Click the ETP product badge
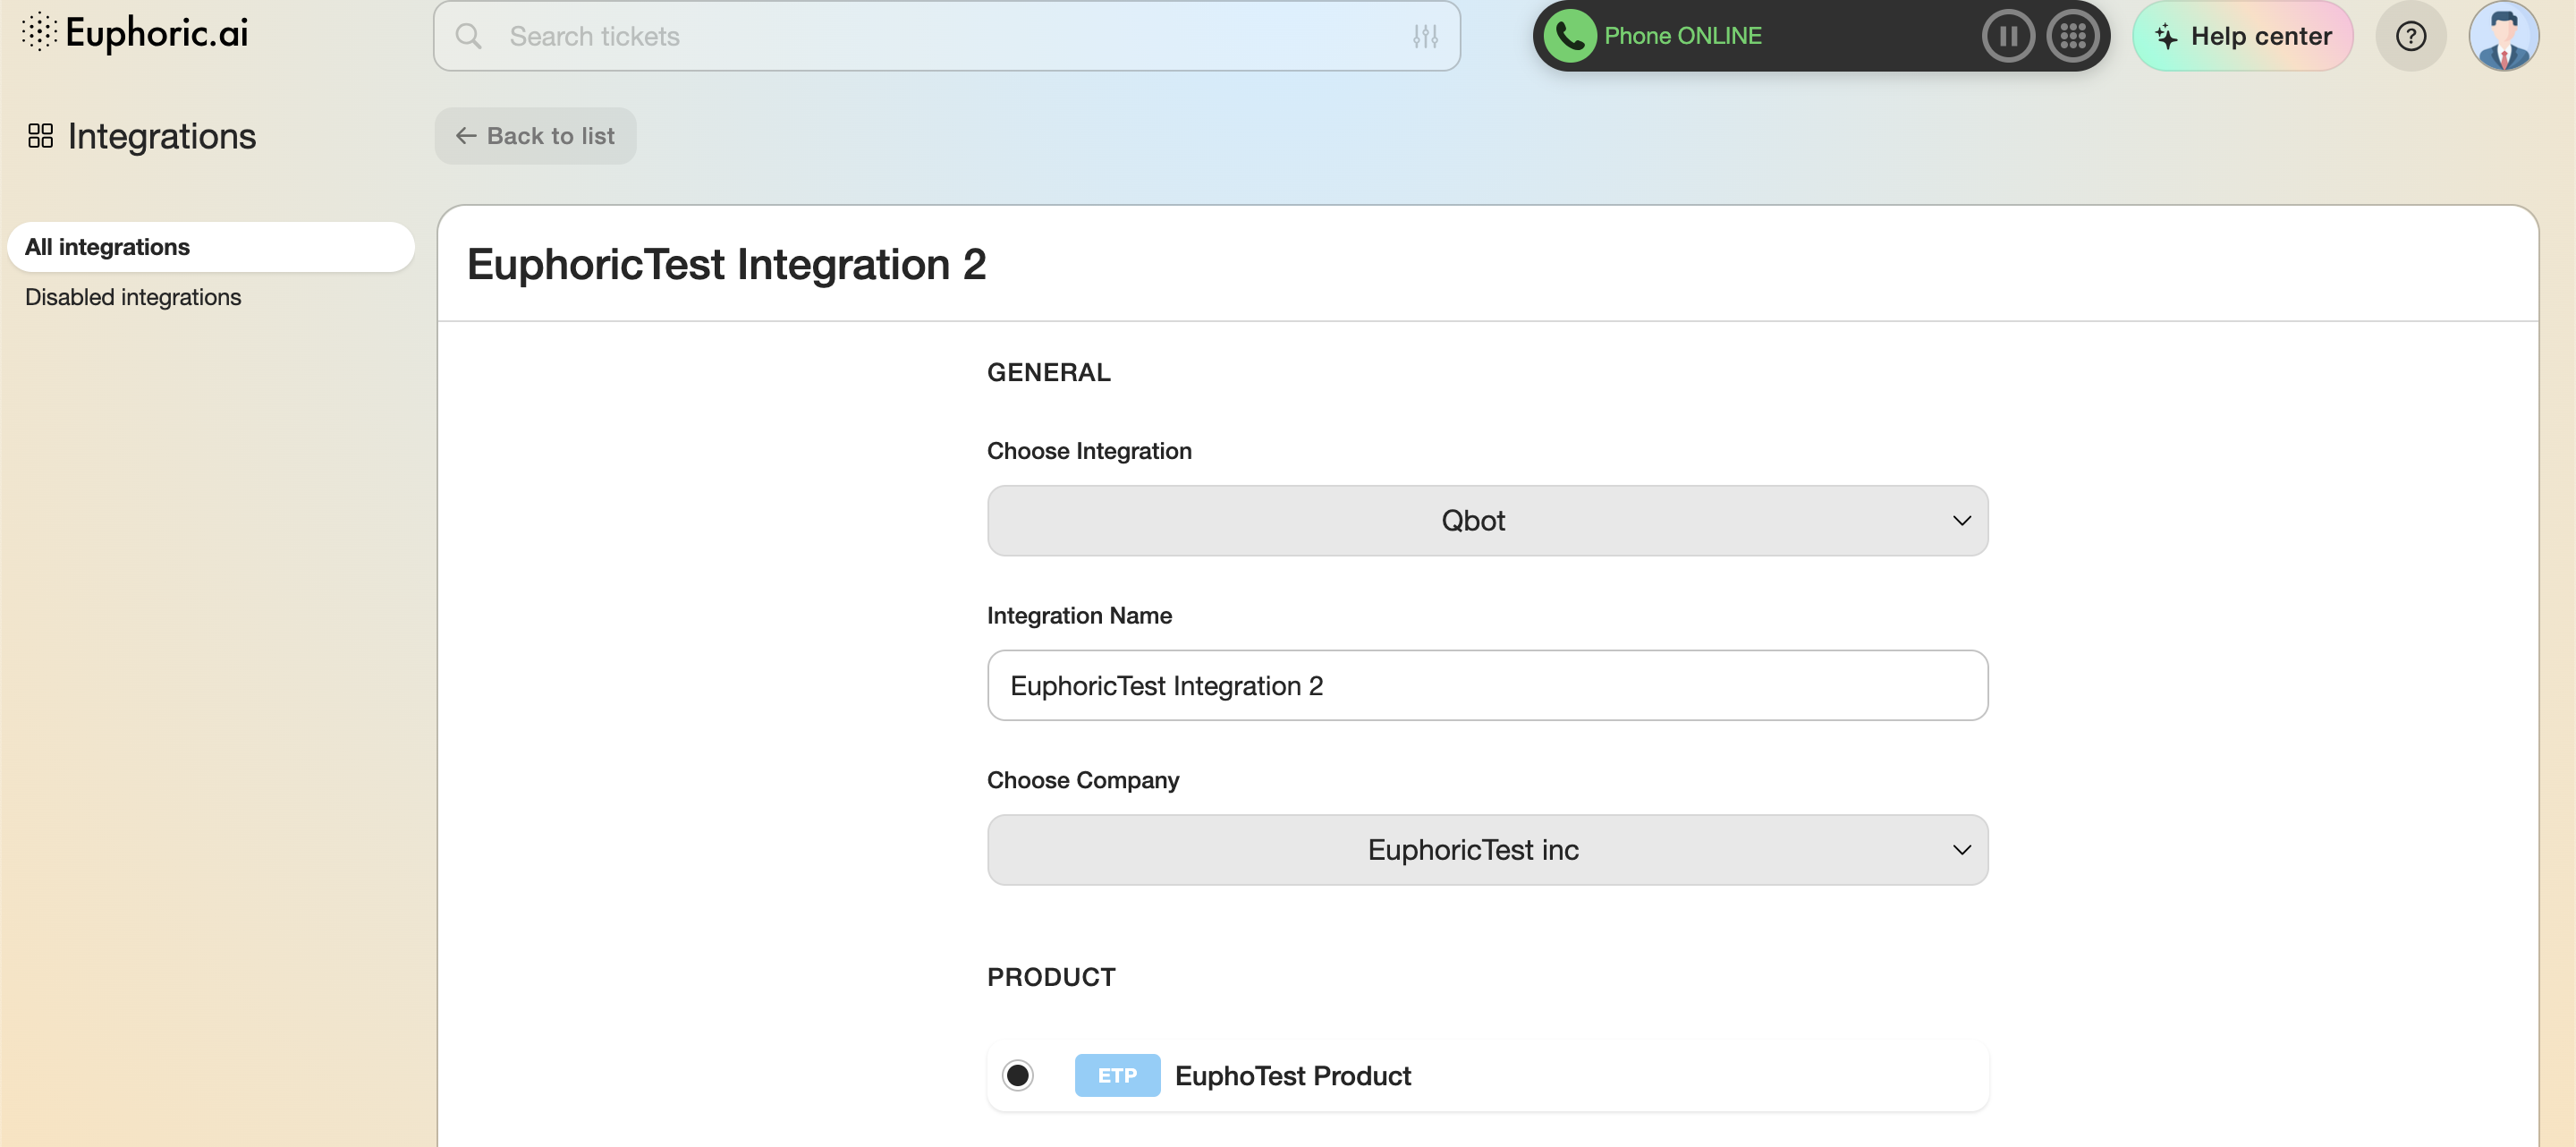This screenshot has height=1147, width=2576. click(x=1117, y=1075)
